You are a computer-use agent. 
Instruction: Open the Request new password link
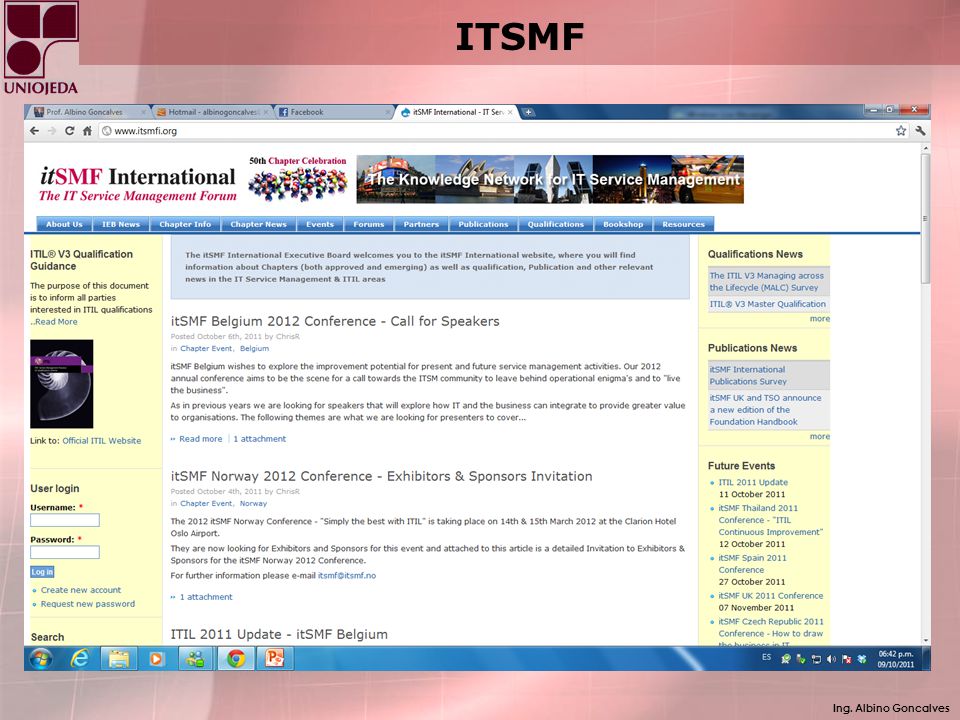pyautogui.click(x=88, y=604)
